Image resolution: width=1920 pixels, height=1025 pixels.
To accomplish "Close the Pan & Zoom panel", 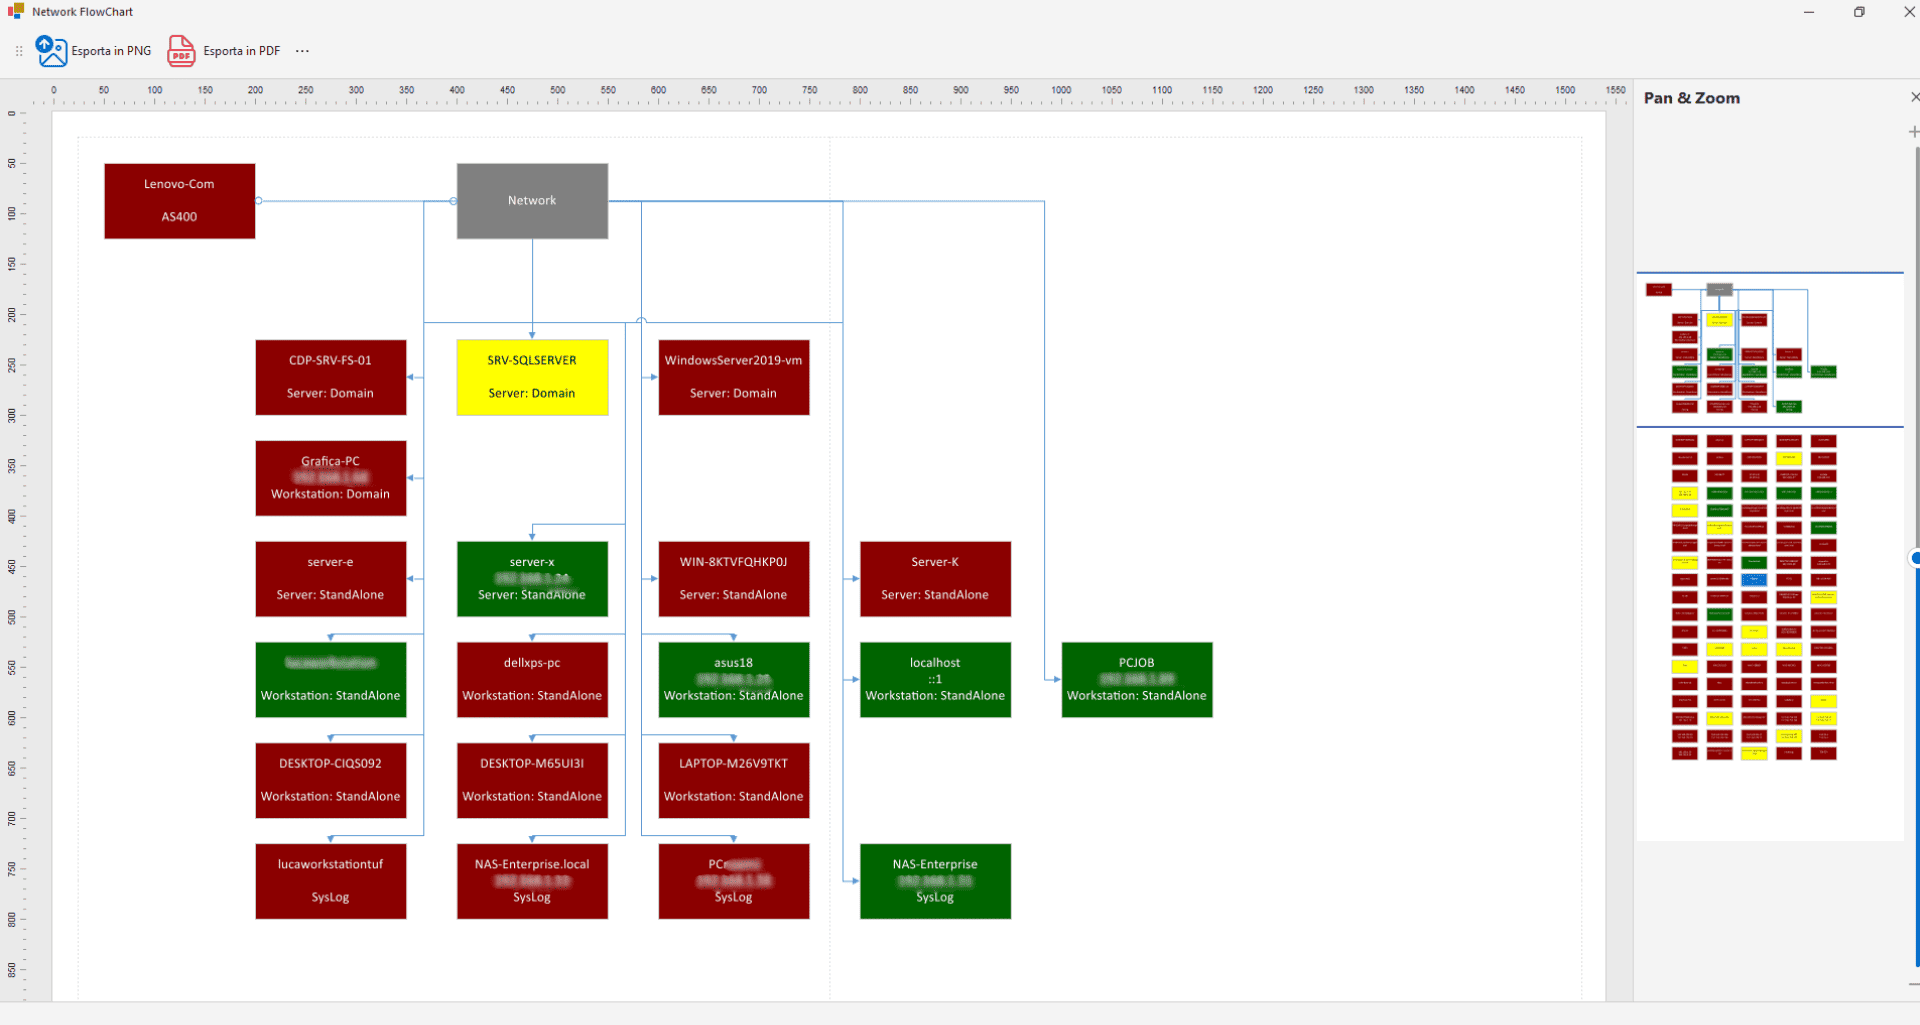I will [x=1914, y=97].
